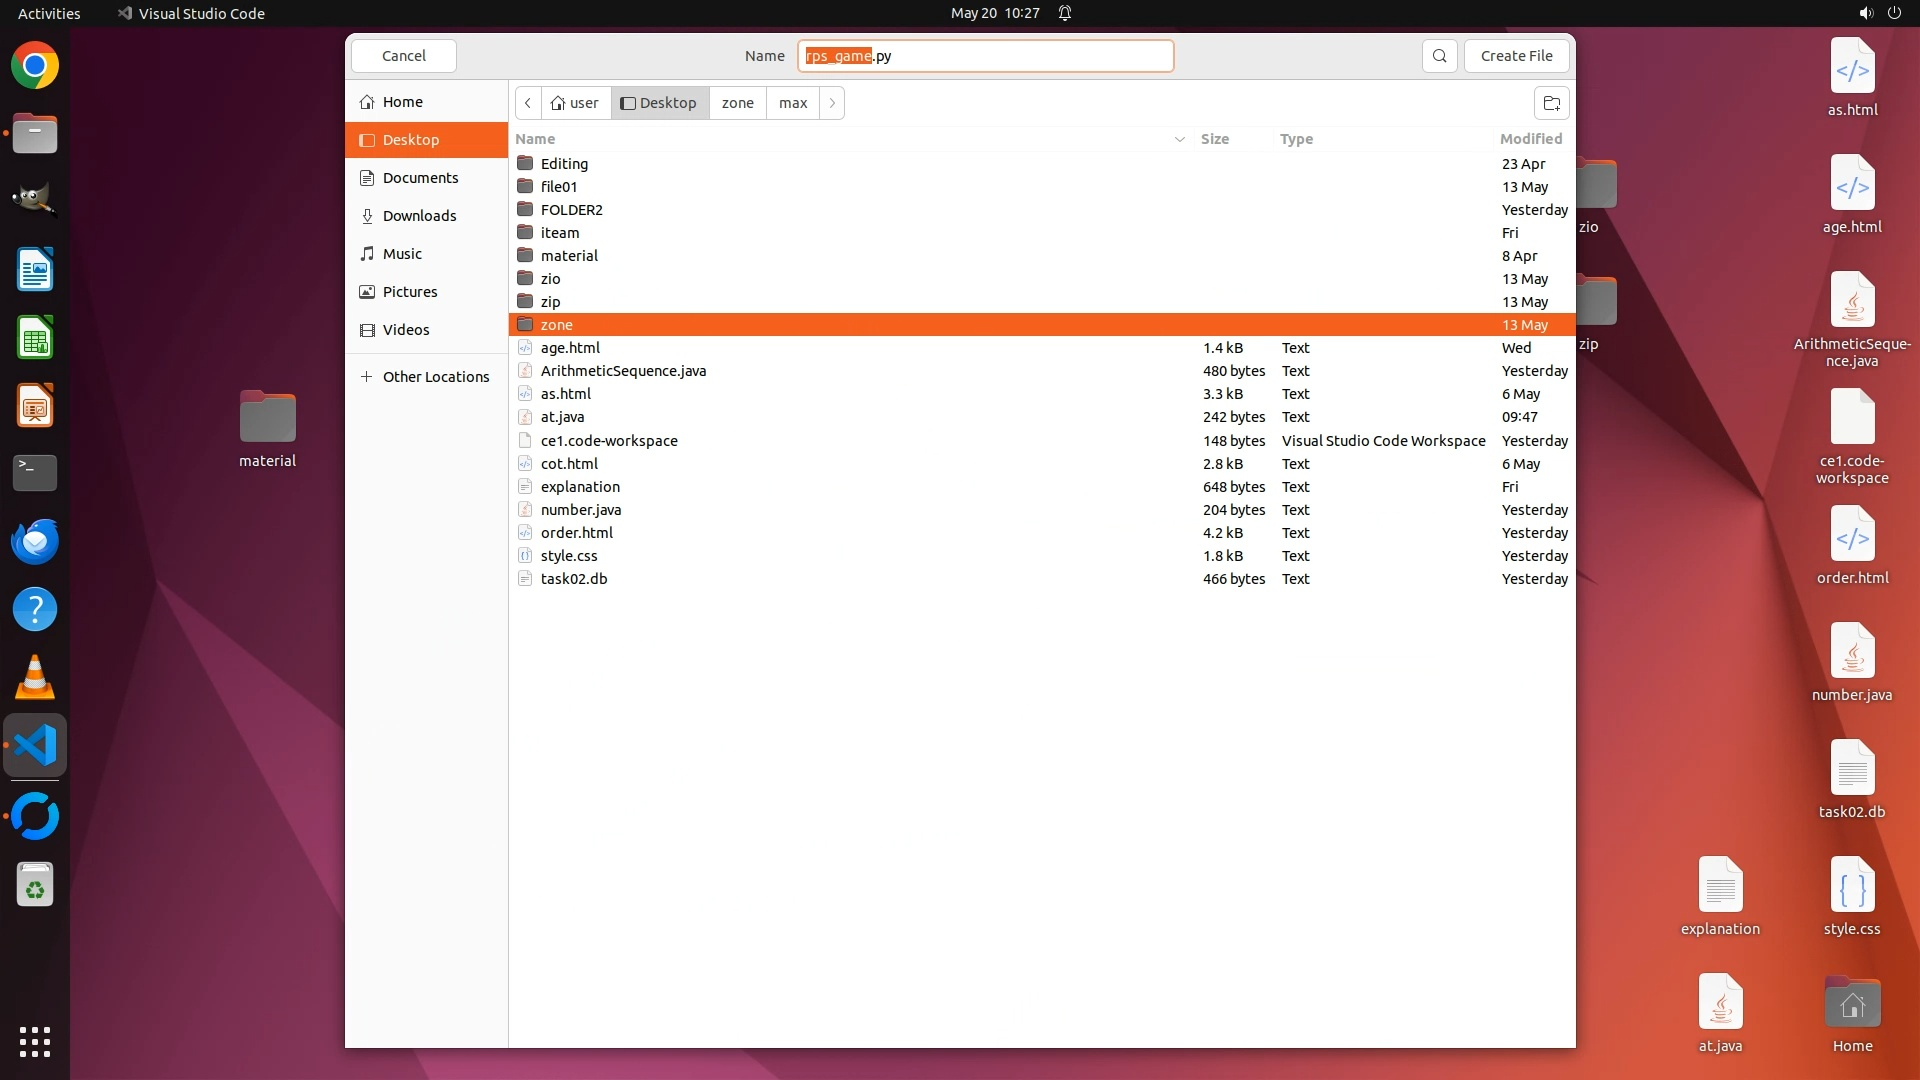
Task: Click the Modified column header
Action: coord(1530,139)
